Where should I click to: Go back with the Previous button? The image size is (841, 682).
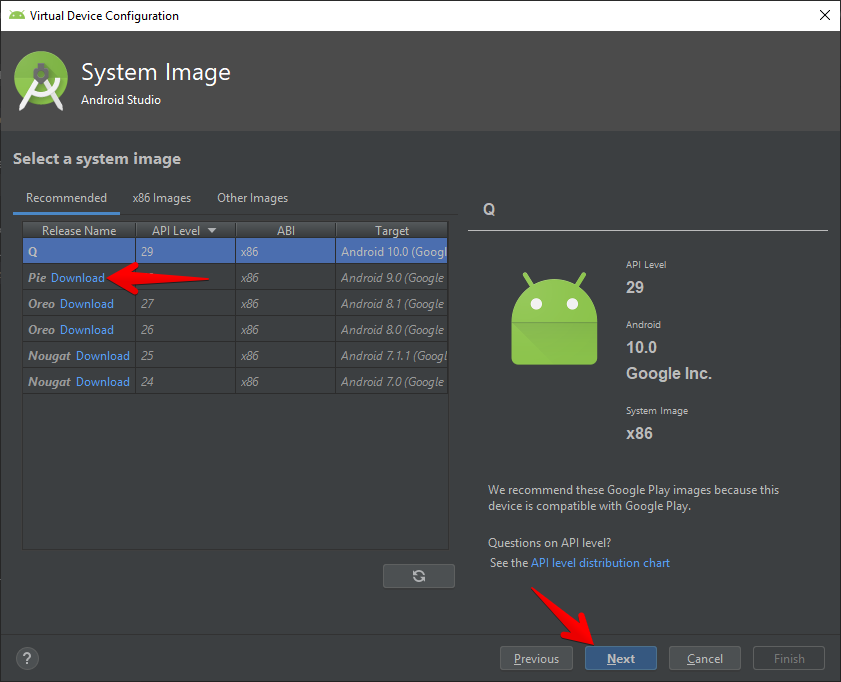[x=536, y=659]
